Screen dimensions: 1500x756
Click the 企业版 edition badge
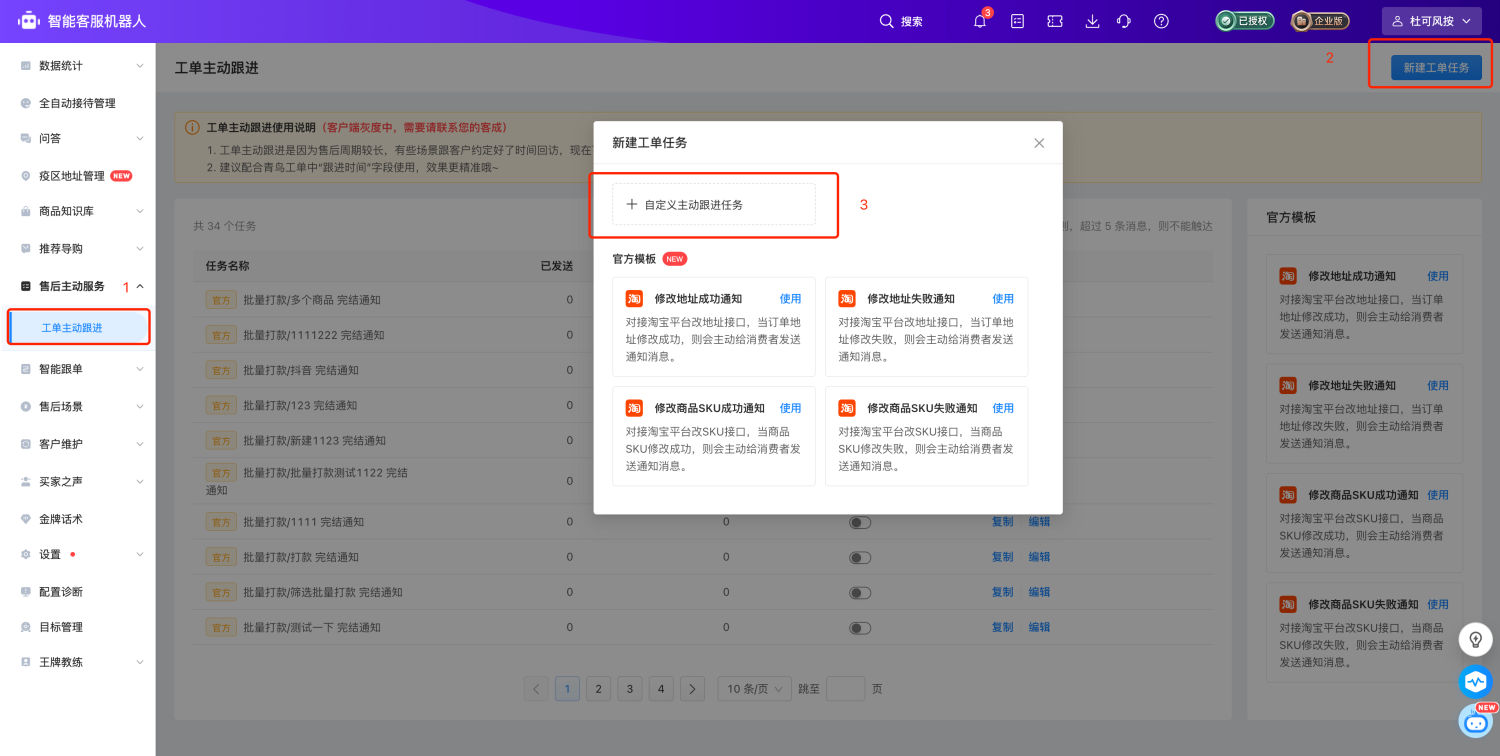tap(1320, 21)
